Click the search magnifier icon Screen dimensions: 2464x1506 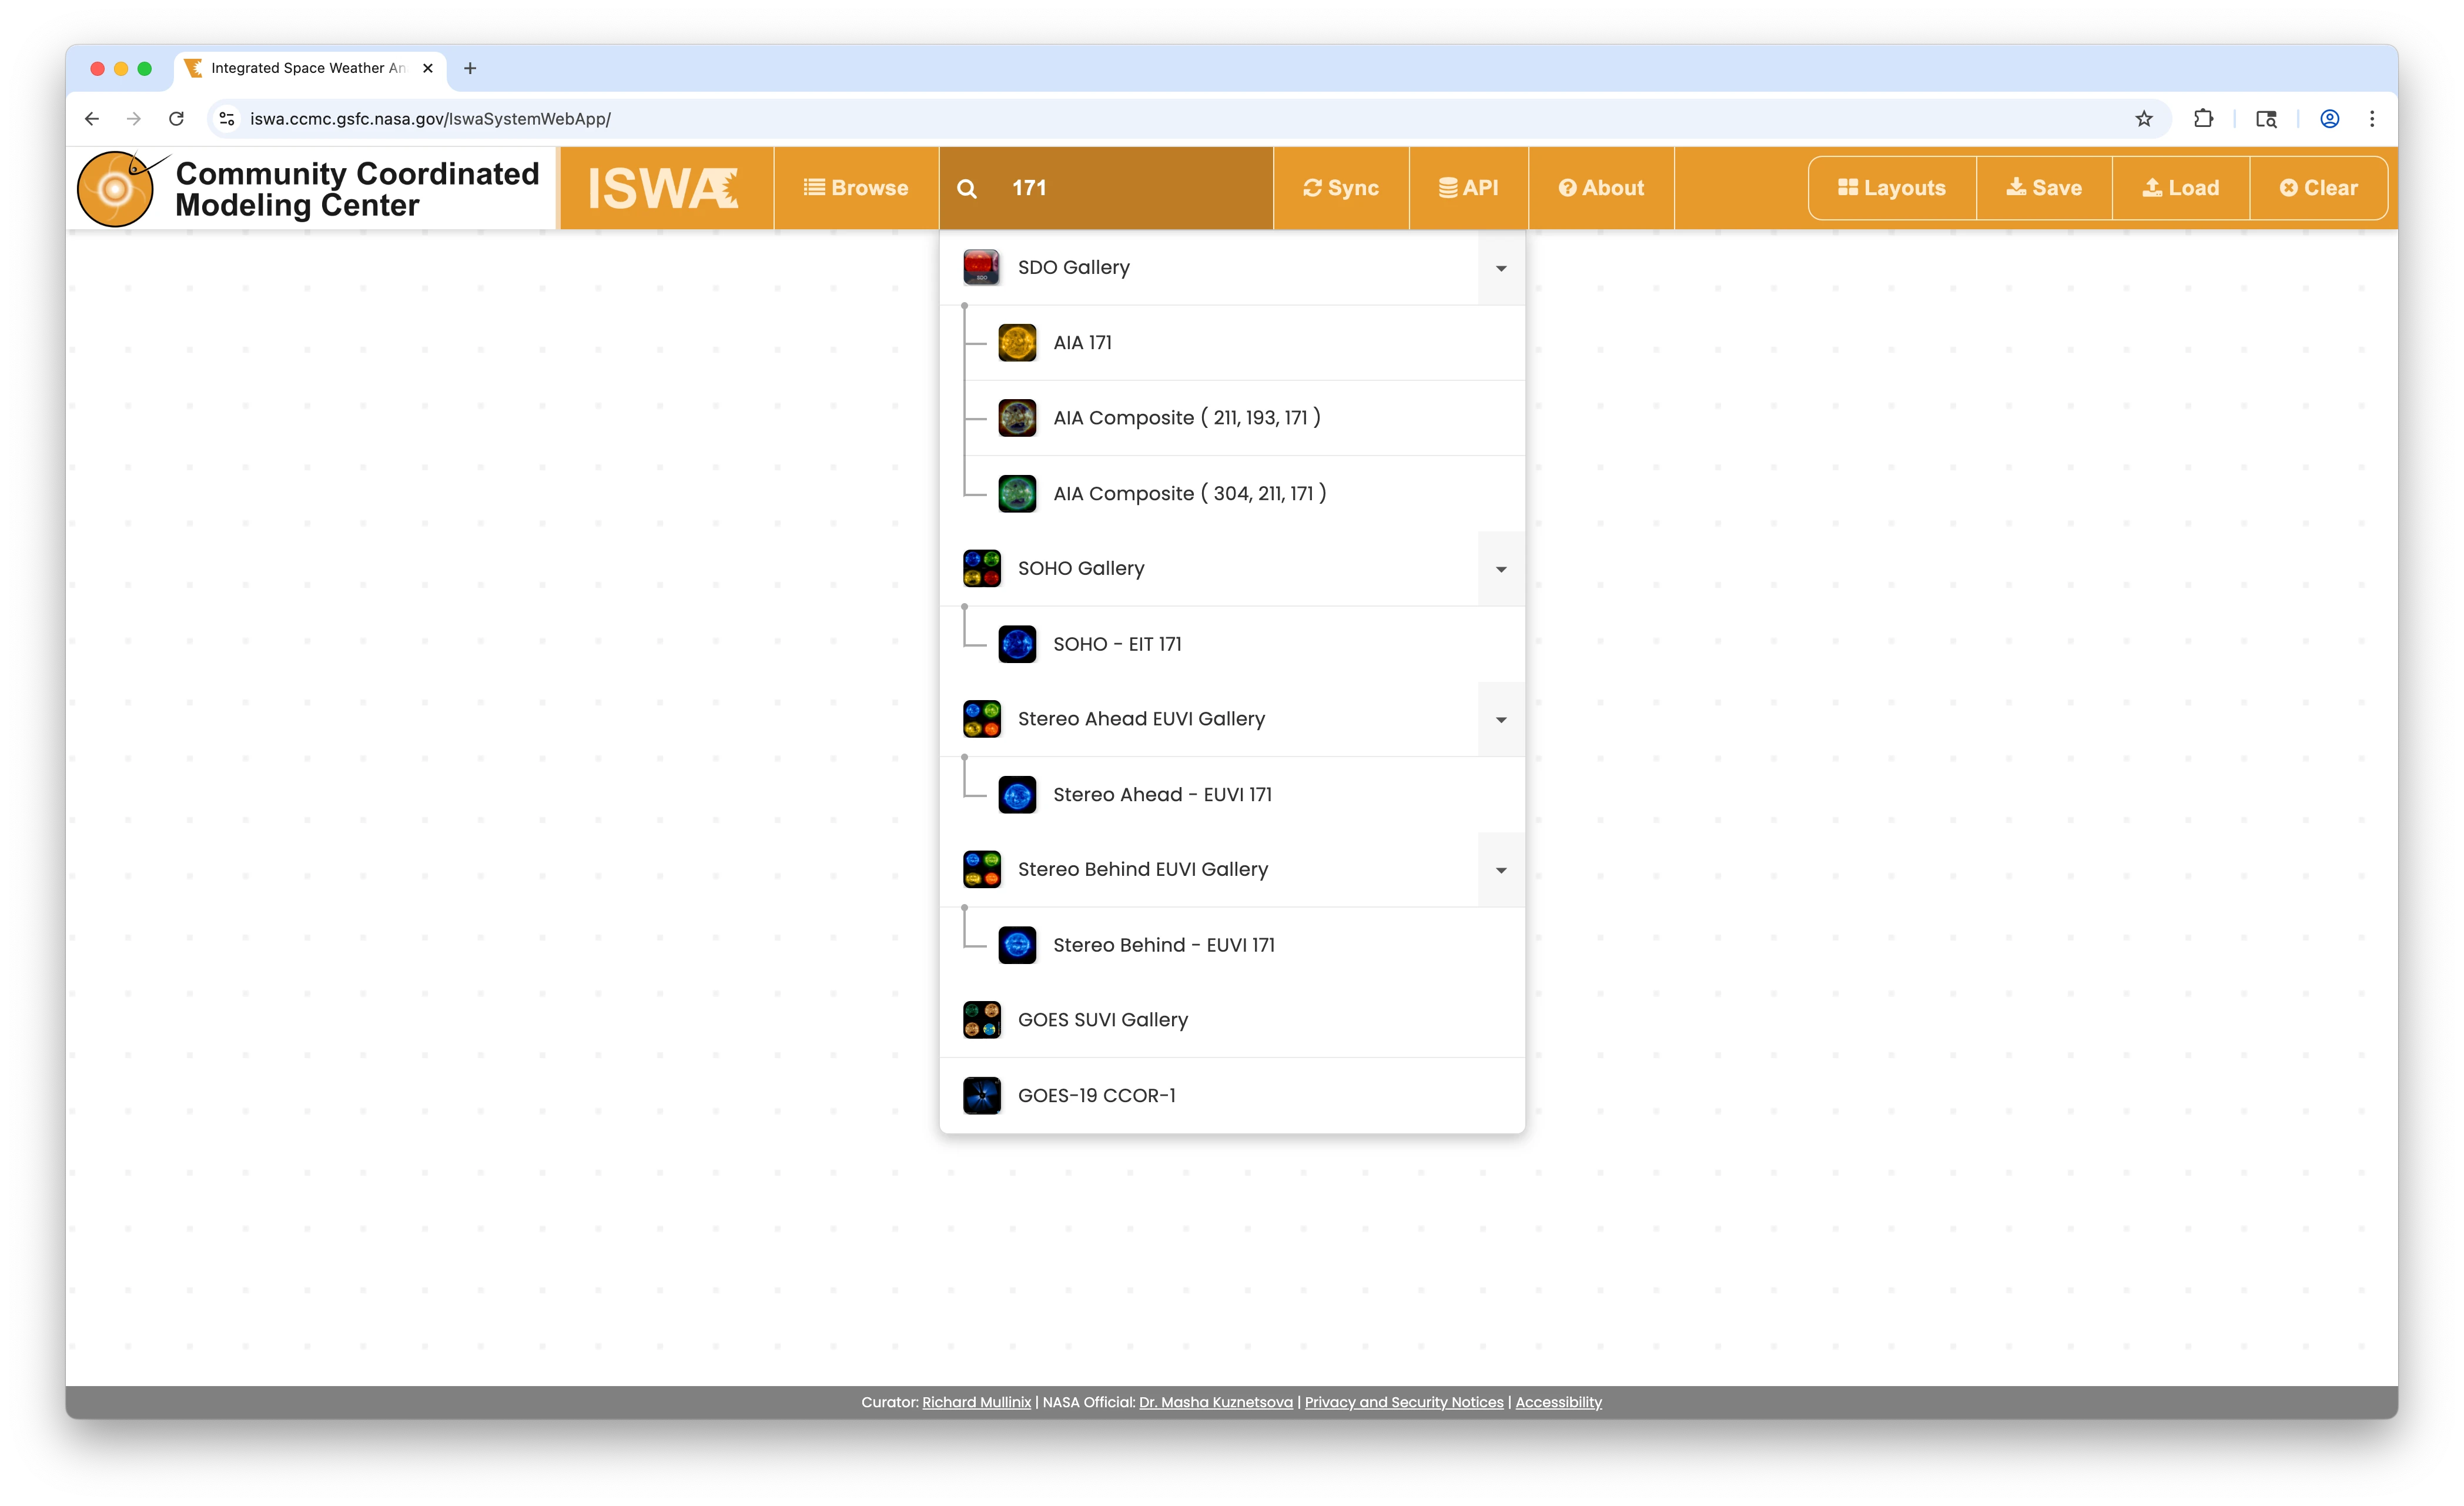pyautogui.click(x=966, y=189)
